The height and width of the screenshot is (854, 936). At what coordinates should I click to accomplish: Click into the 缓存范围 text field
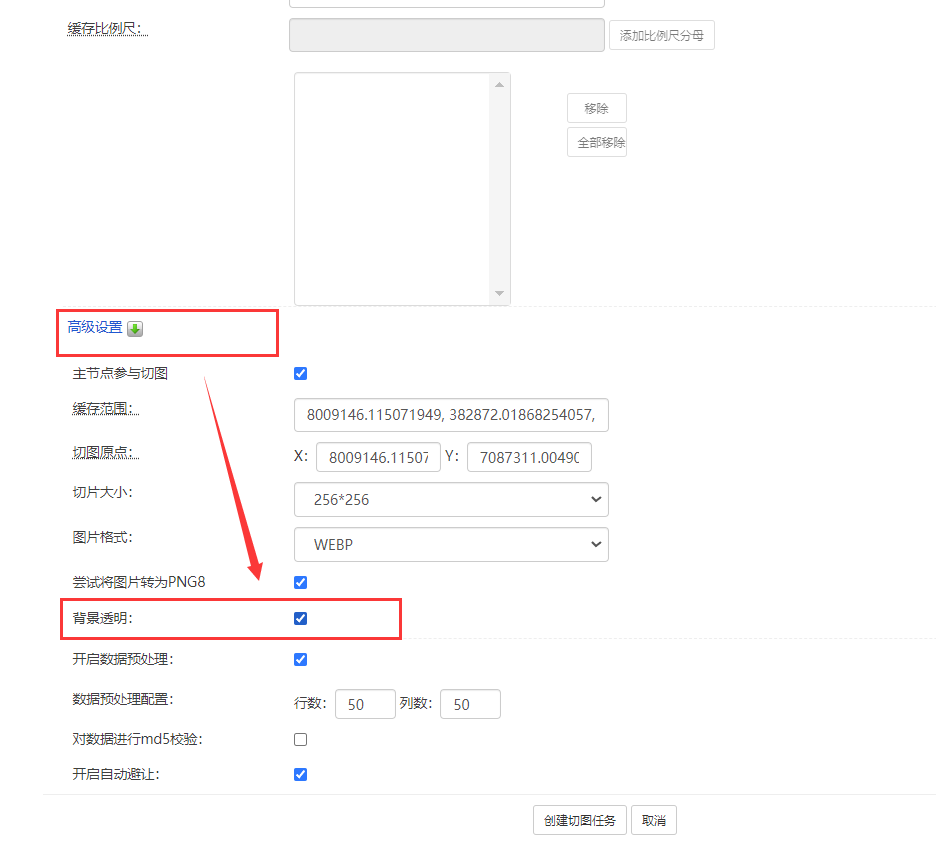click(x=451, y=415)
